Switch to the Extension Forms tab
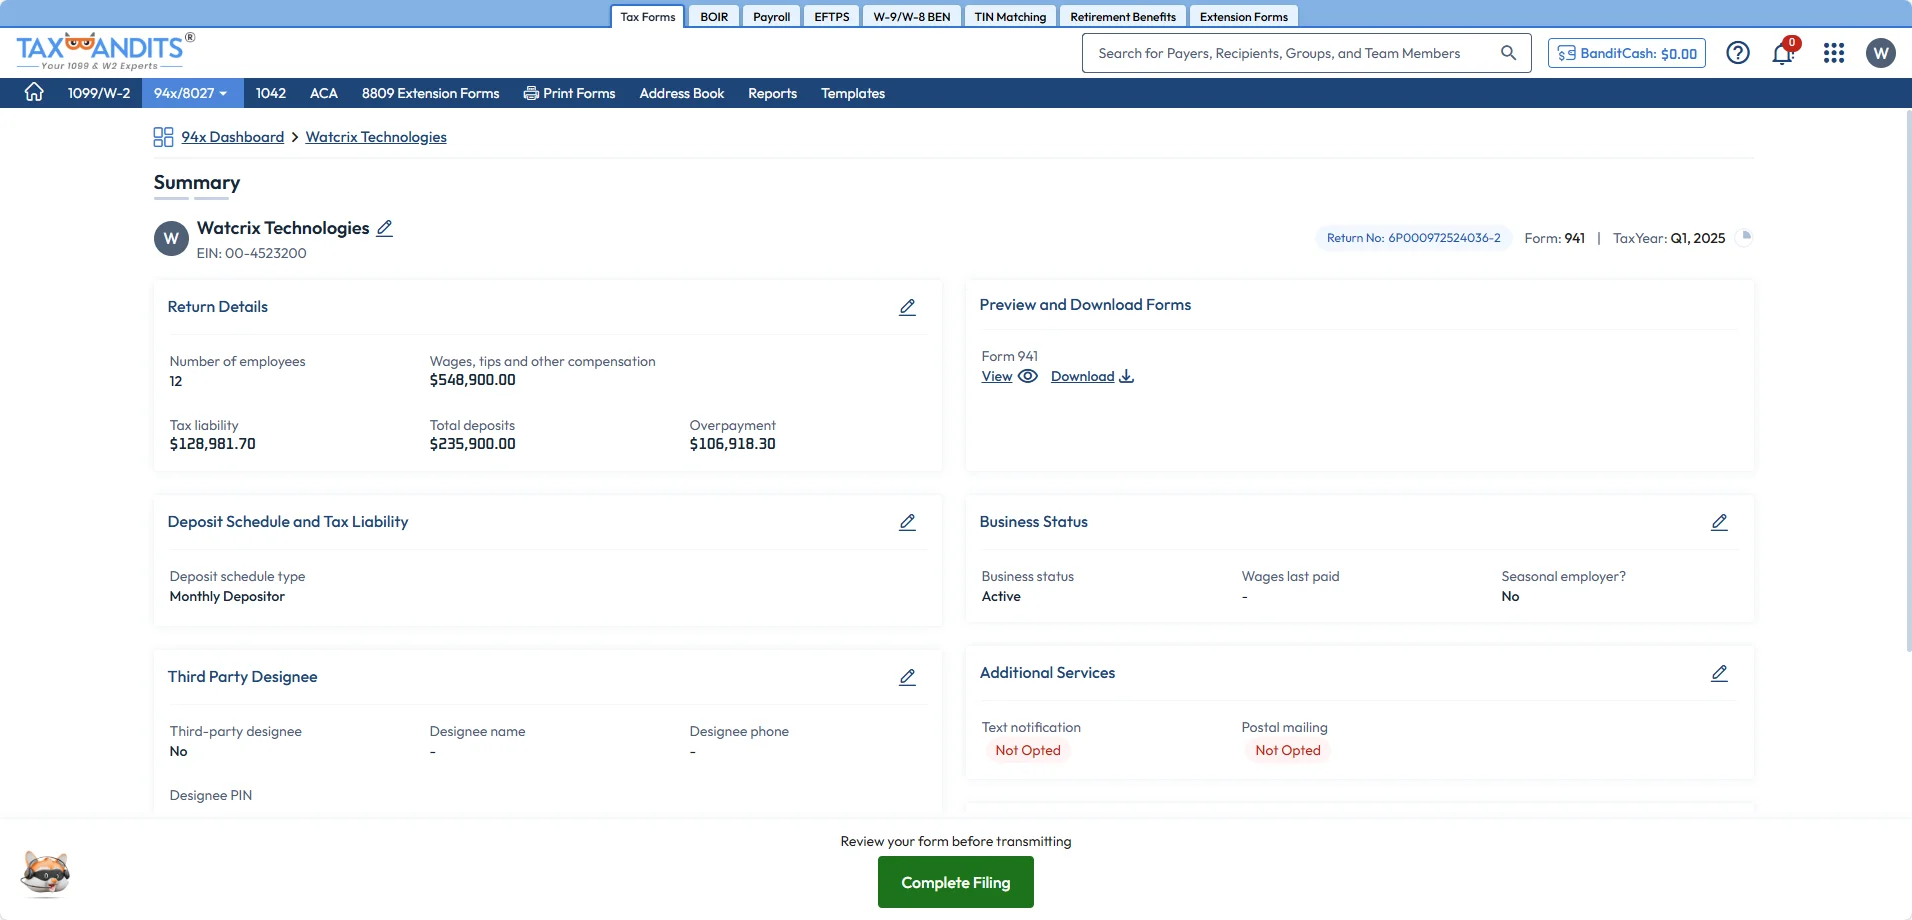Screen dimensions: 1912x920 pos(1244,17)
